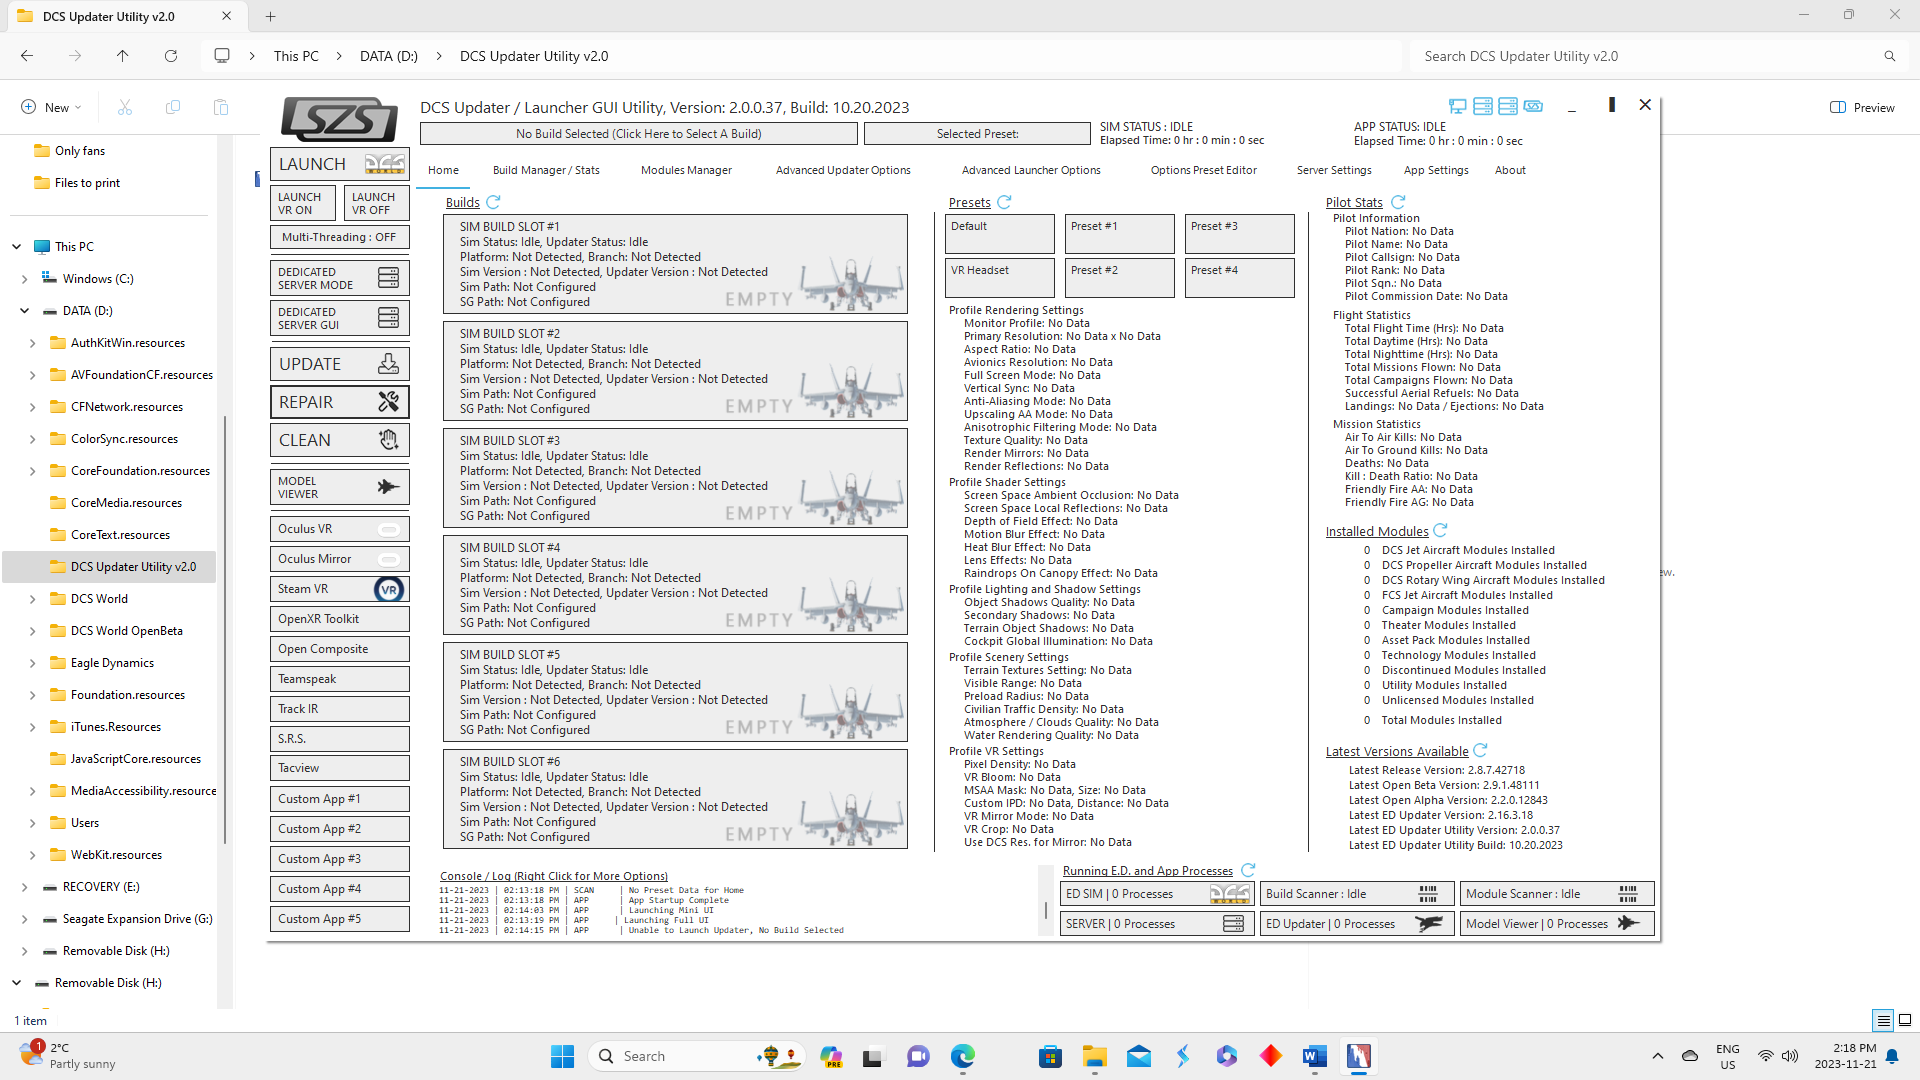Click the DCS logo on LAUNCH button
Screen dimensions: 1920x1080
(385, 164)
